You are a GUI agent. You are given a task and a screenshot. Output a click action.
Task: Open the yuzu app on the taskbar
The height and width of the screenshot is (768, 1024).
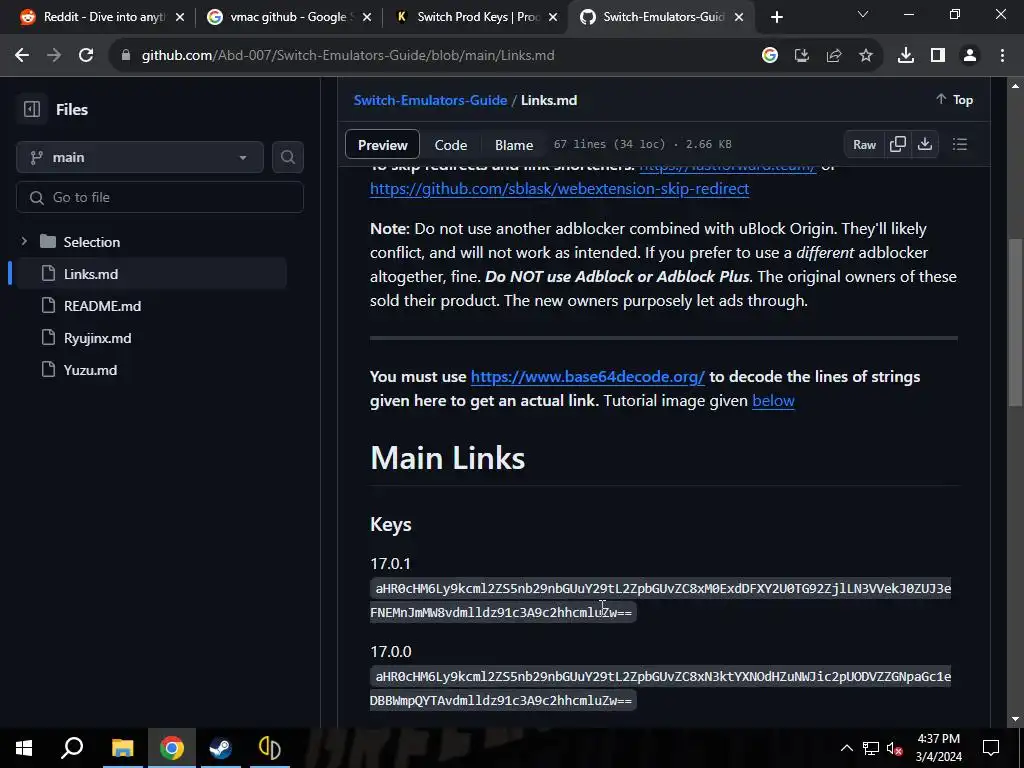(269, 748)
